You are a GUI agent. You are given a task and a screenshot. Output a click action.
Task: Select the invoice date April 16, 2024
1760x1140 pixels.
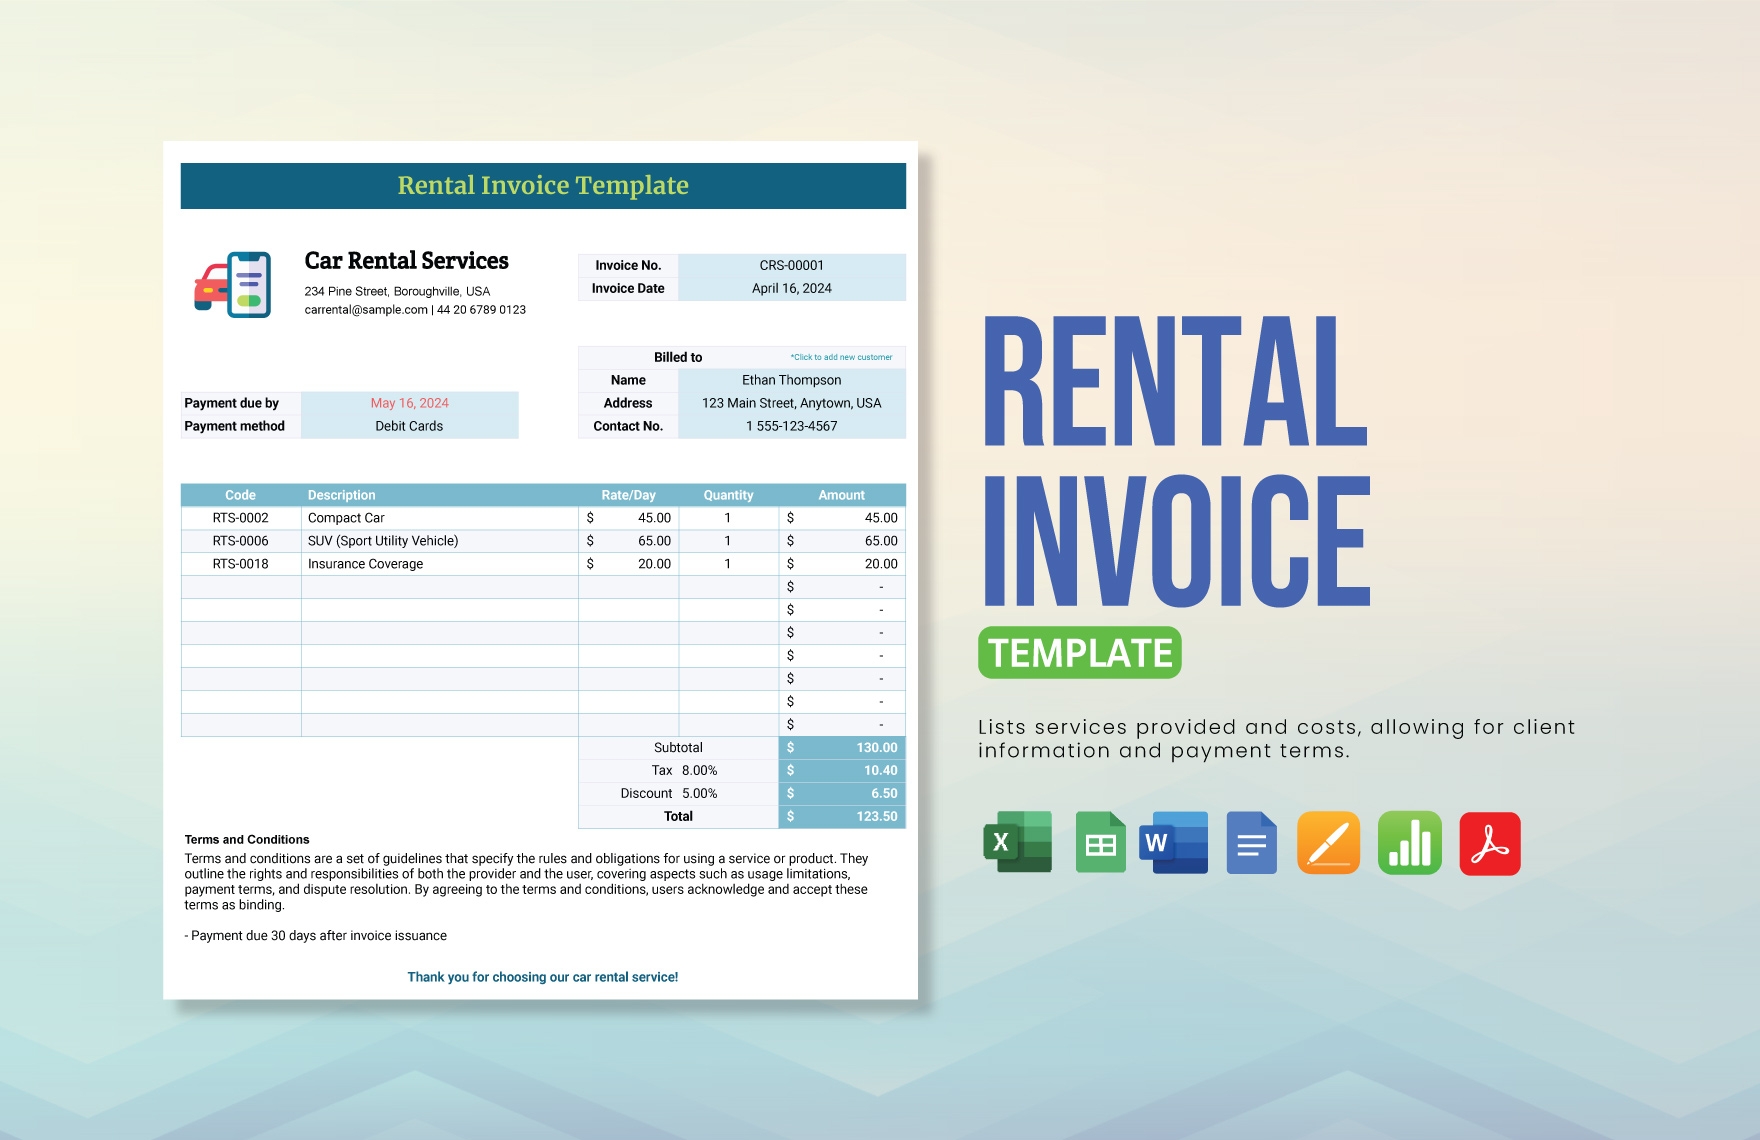pyautogui.click(x=792, y=288)
